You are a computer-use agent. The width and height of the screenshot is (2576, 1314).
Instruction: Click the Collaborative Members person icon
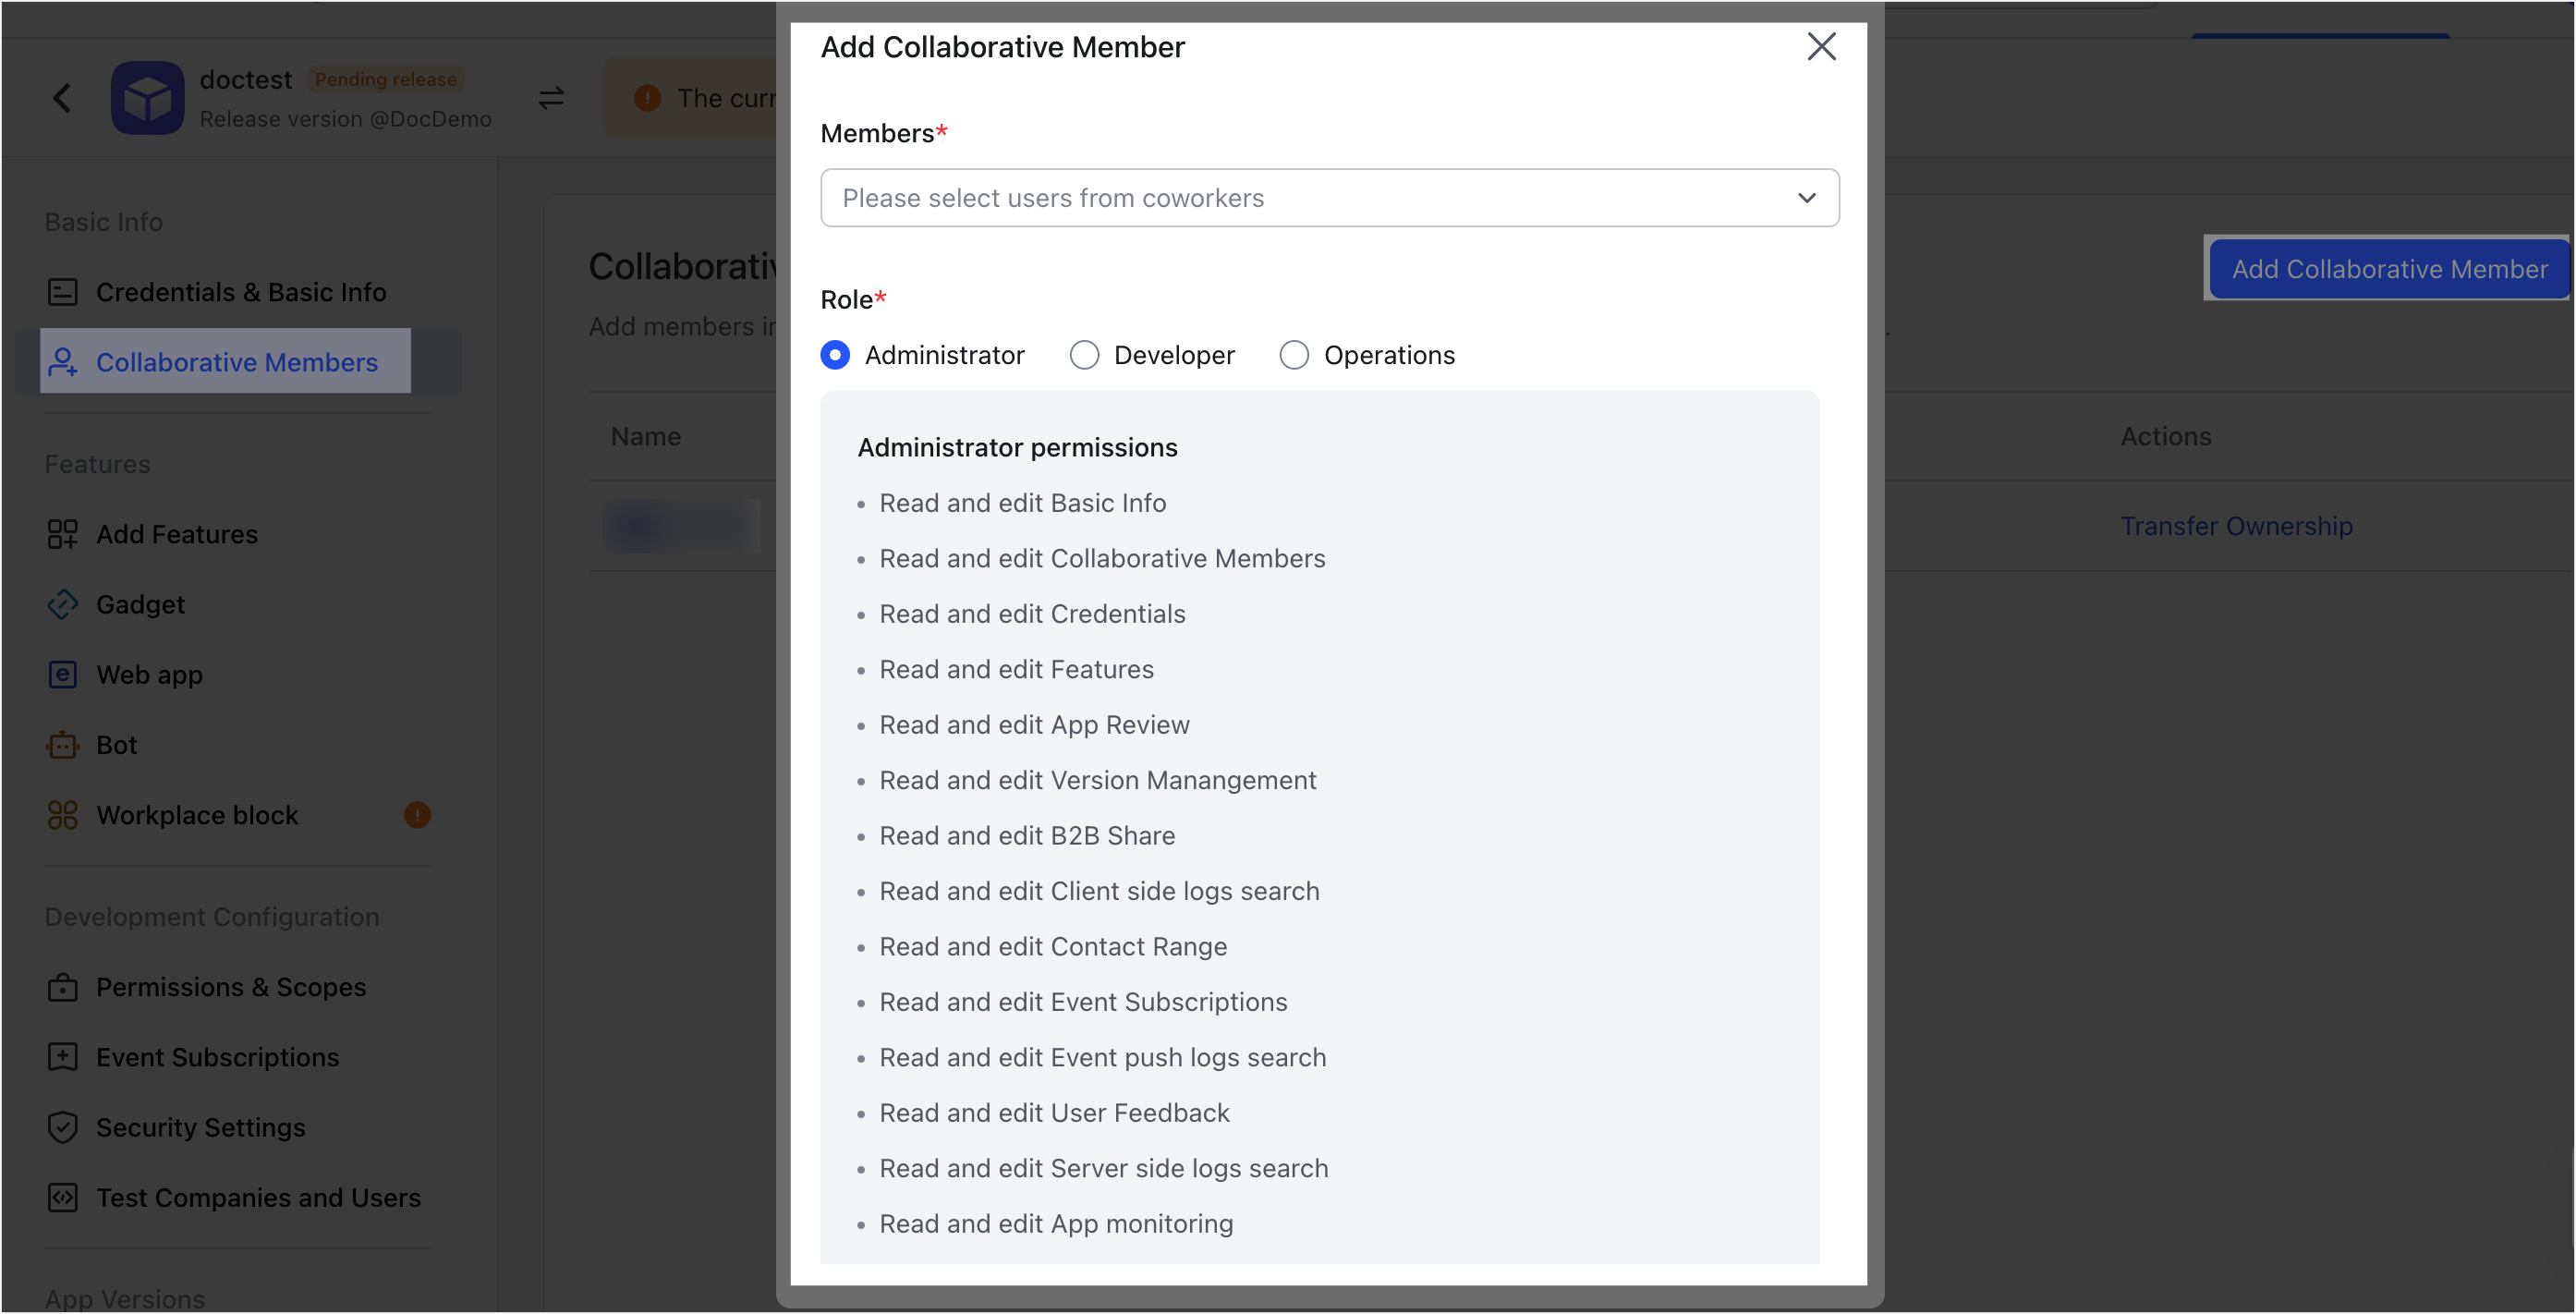62,362
